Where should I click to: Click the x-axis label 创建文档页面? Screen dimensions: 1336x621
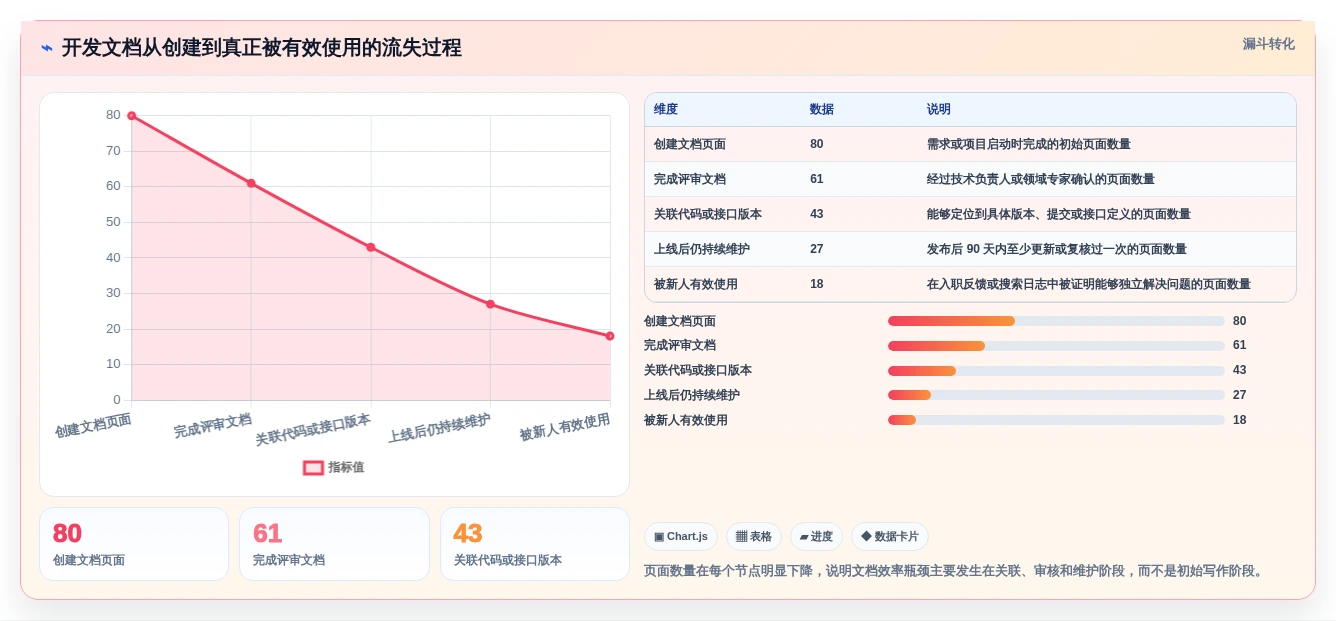click(93, 425)
